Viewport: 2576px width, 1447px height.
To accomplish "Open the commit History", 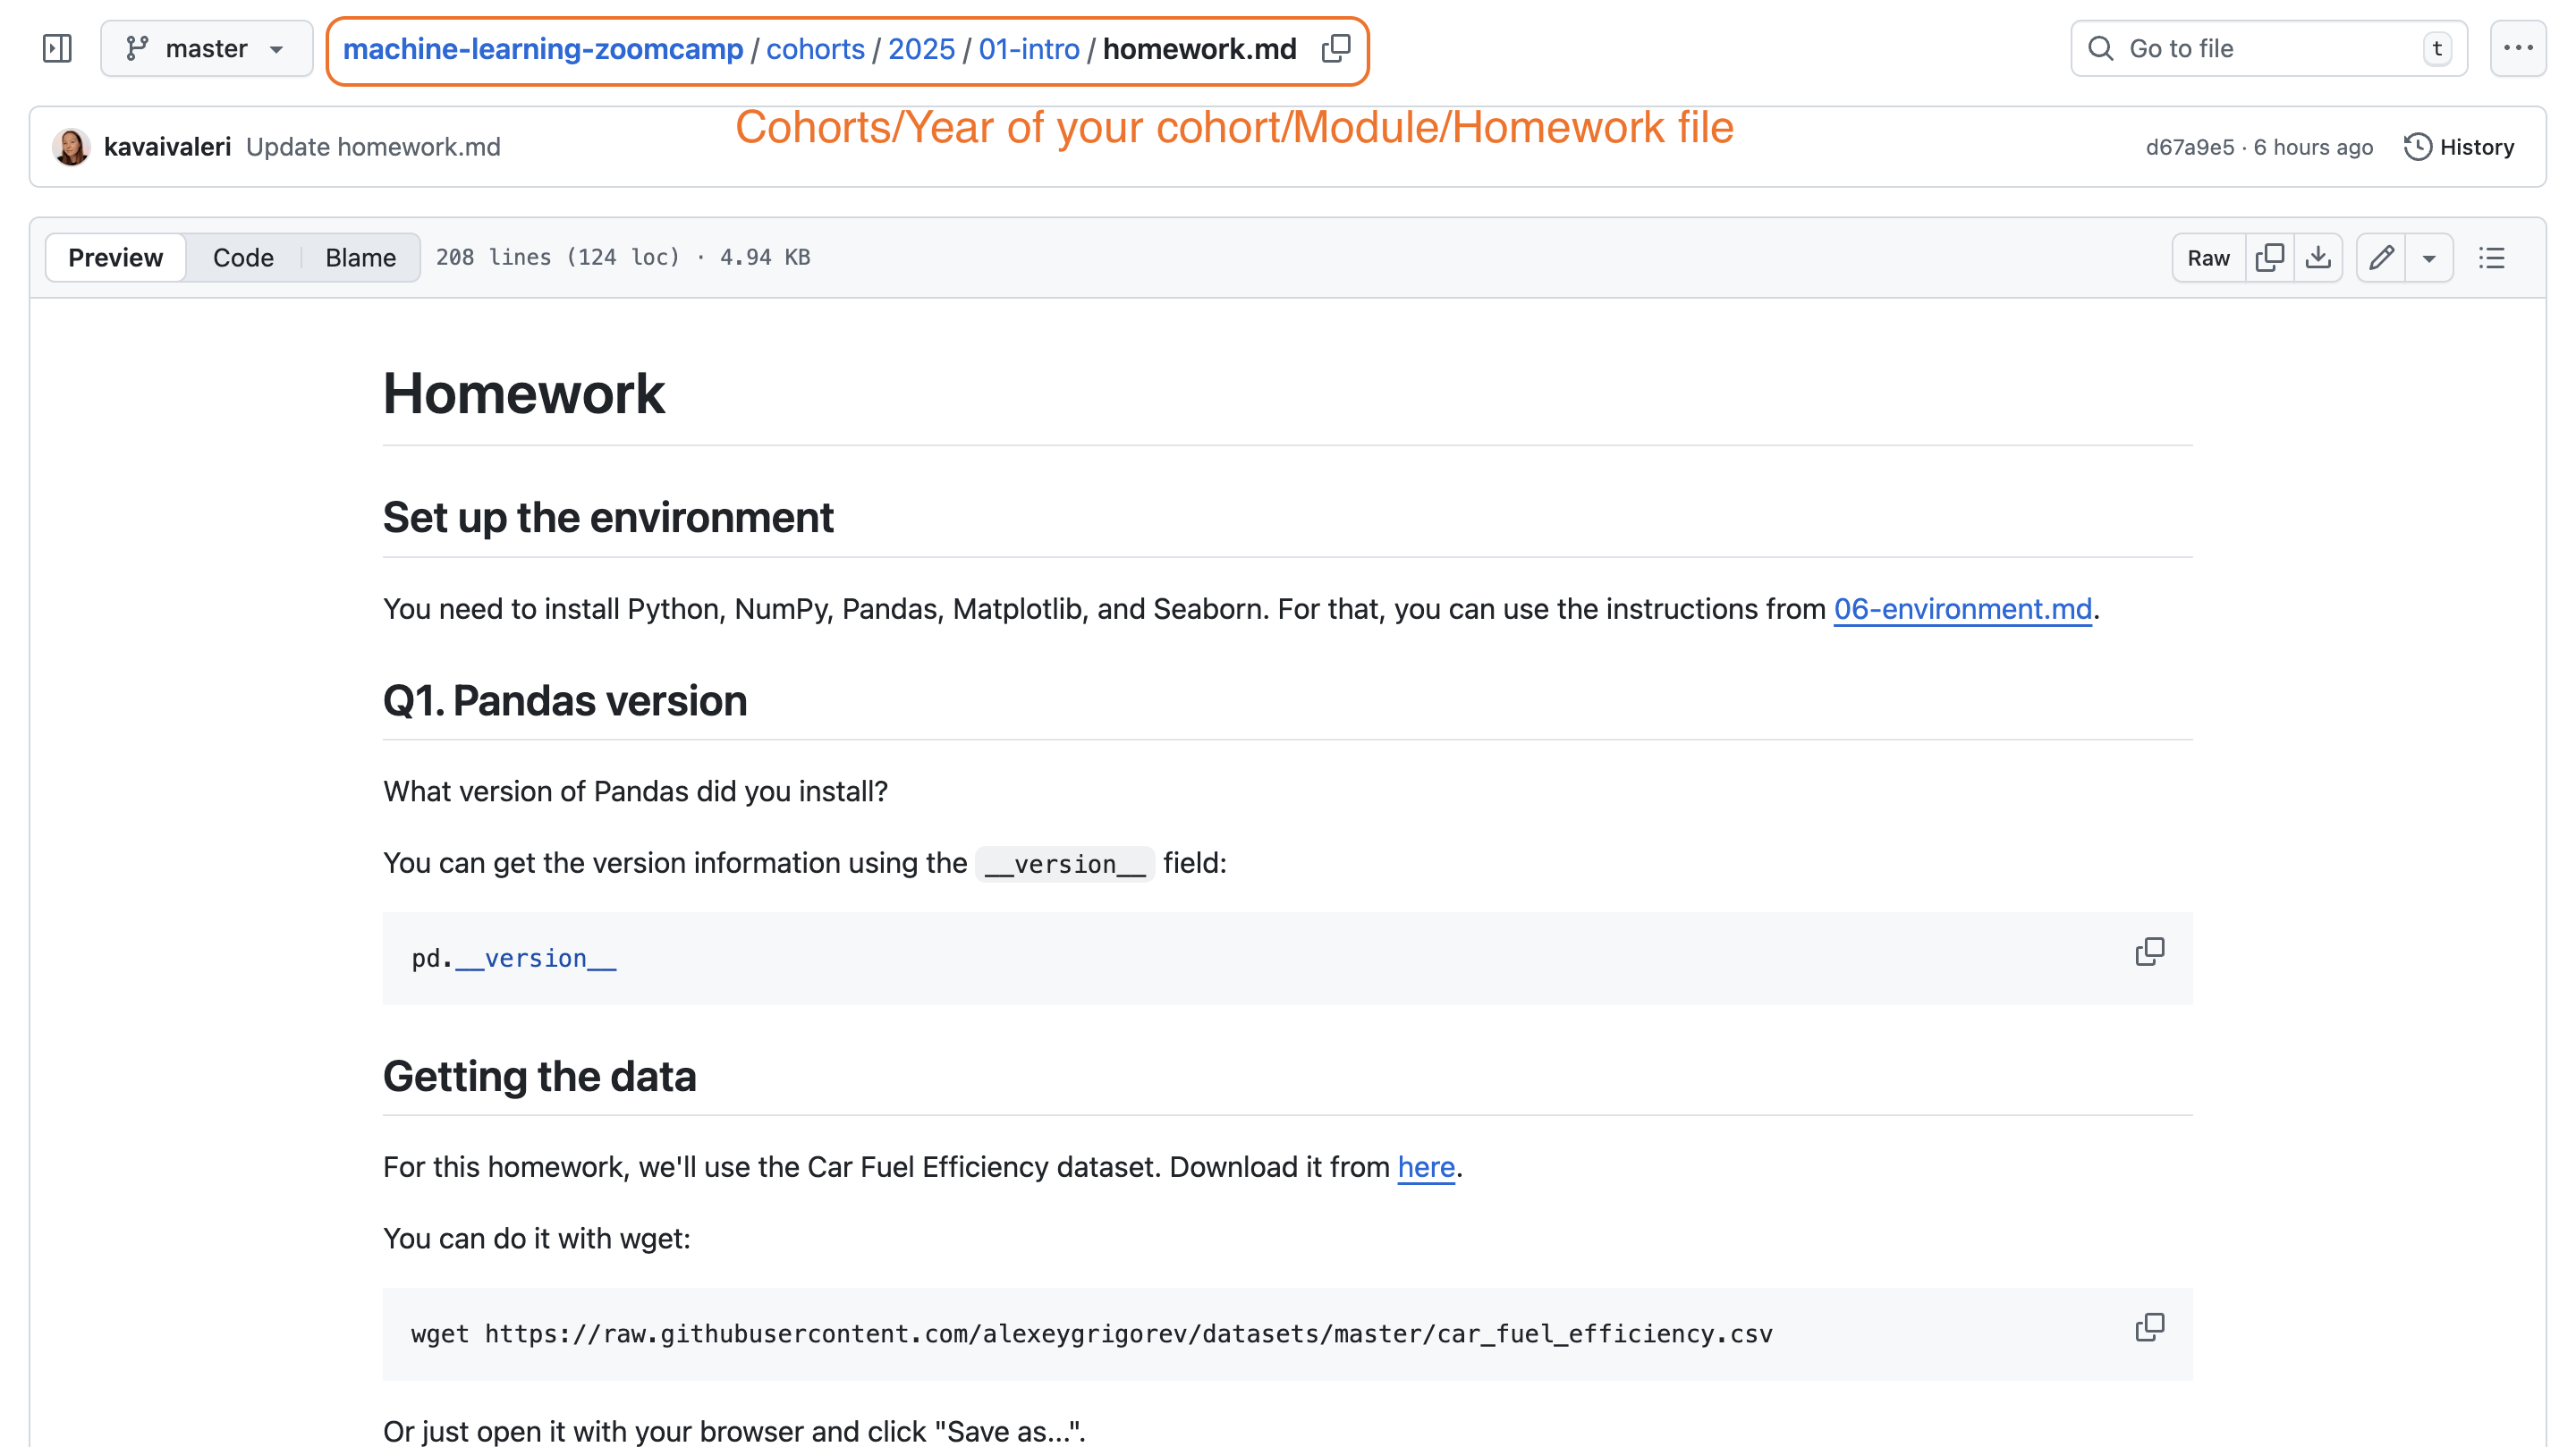I will click(2459, 147).
